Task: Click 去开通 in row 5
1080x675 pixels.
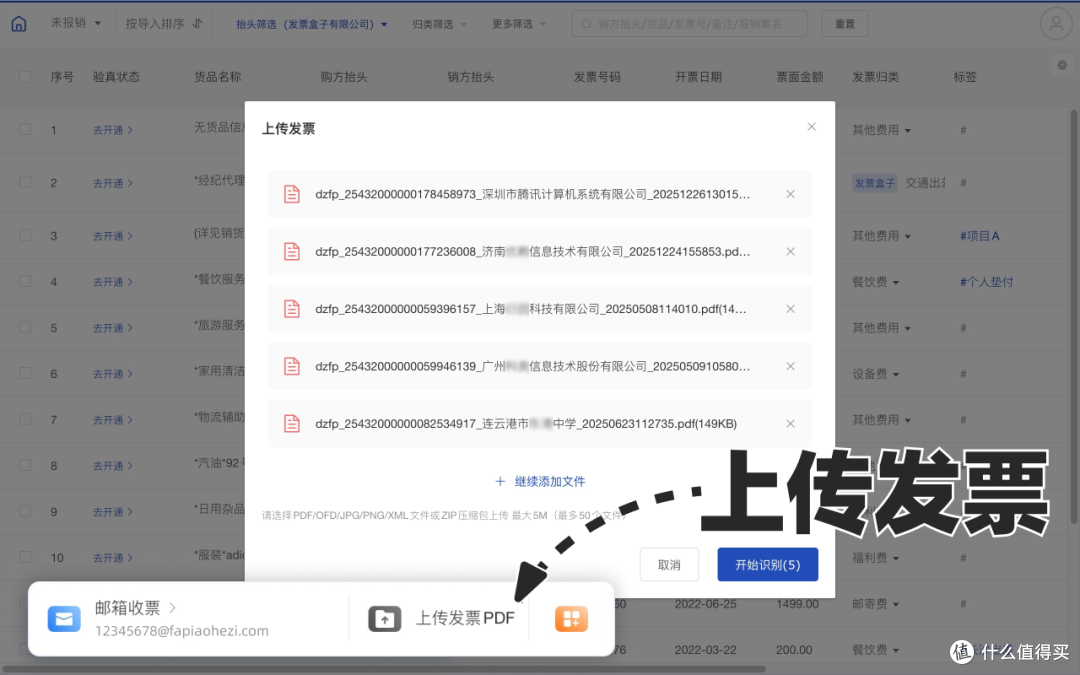Action: [x=112, y=328]
